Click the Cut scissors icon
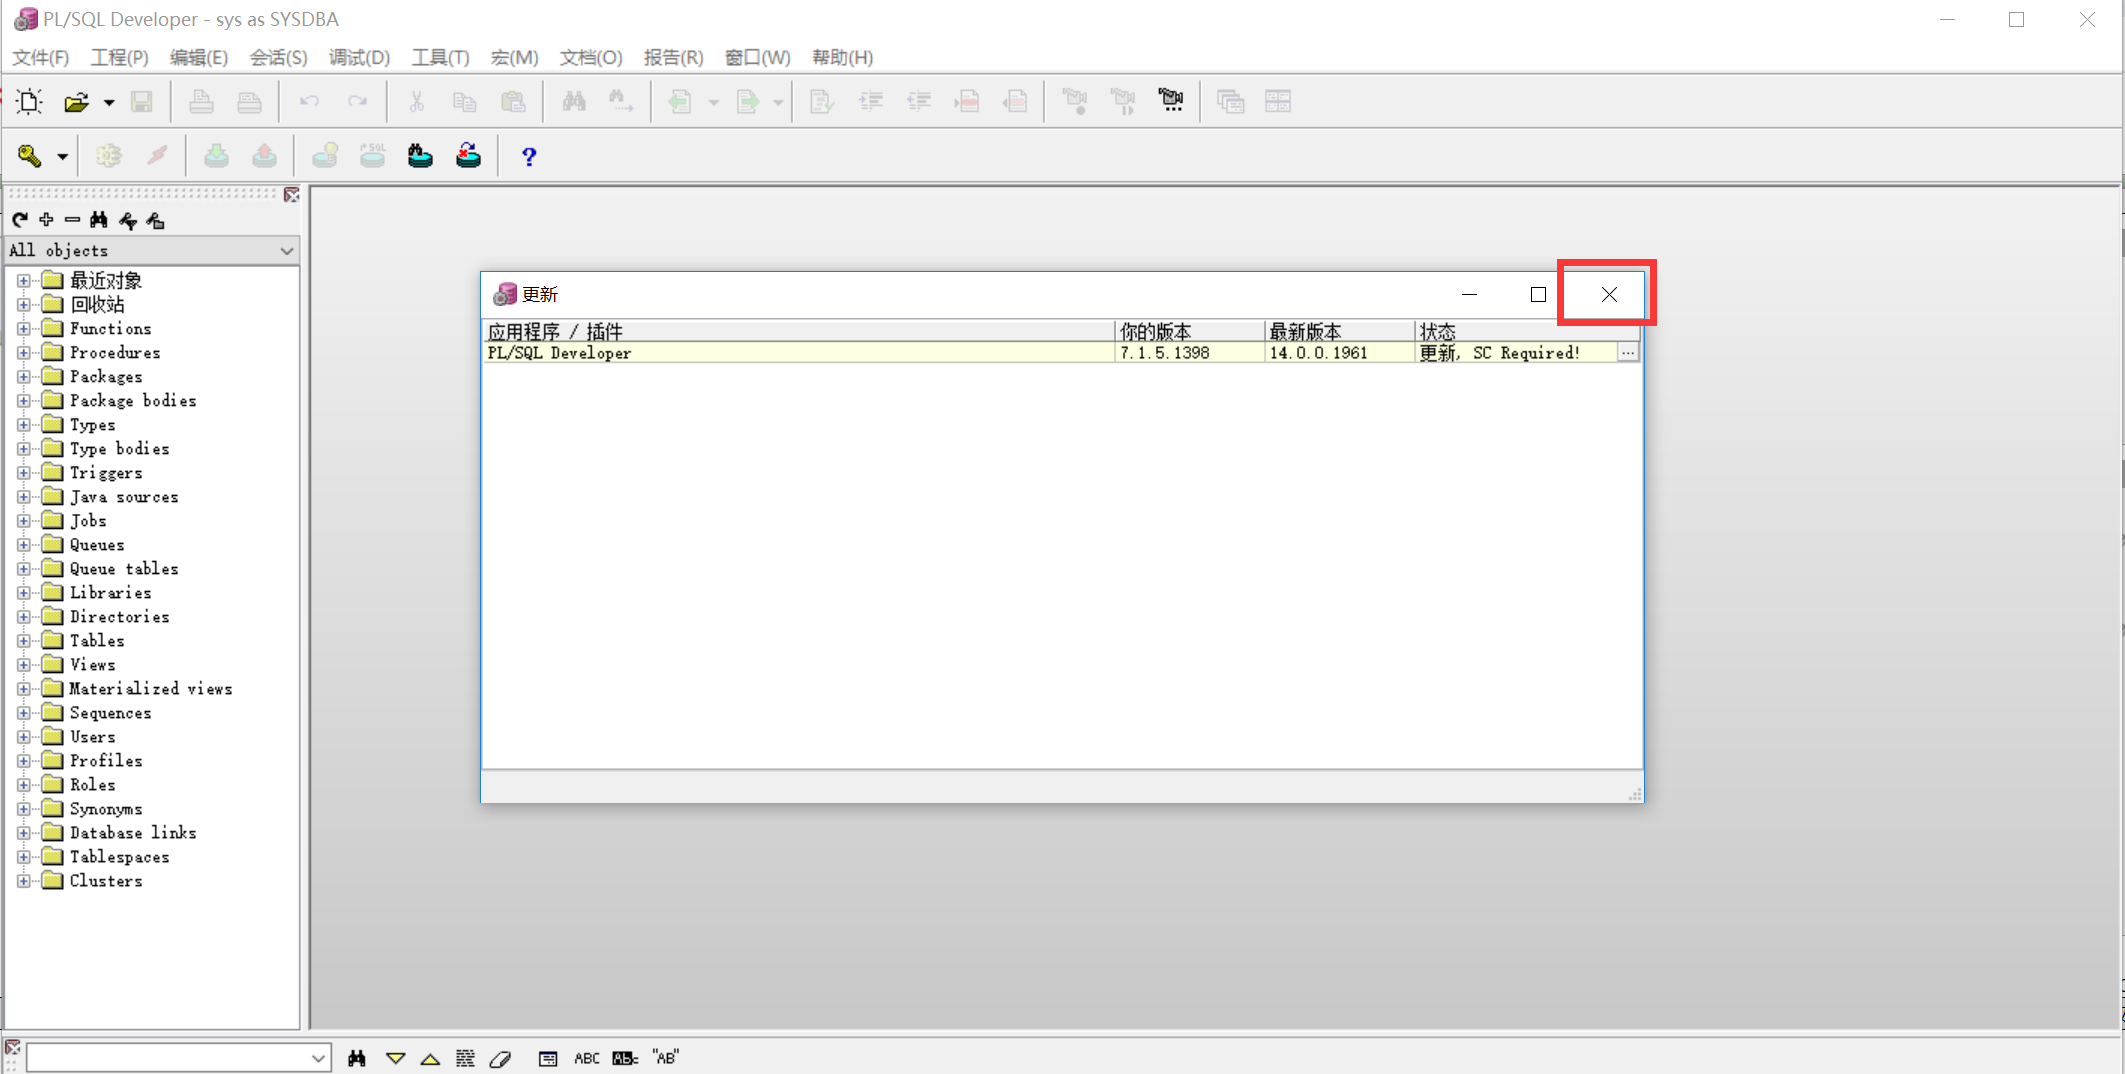The image size is (2125, 1074). coord(417,101)
